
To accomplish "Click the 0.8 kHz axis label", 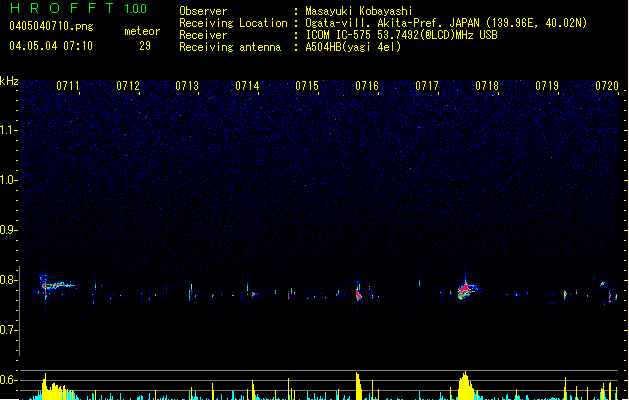I will pyautogui.click(x=8, y=280).
